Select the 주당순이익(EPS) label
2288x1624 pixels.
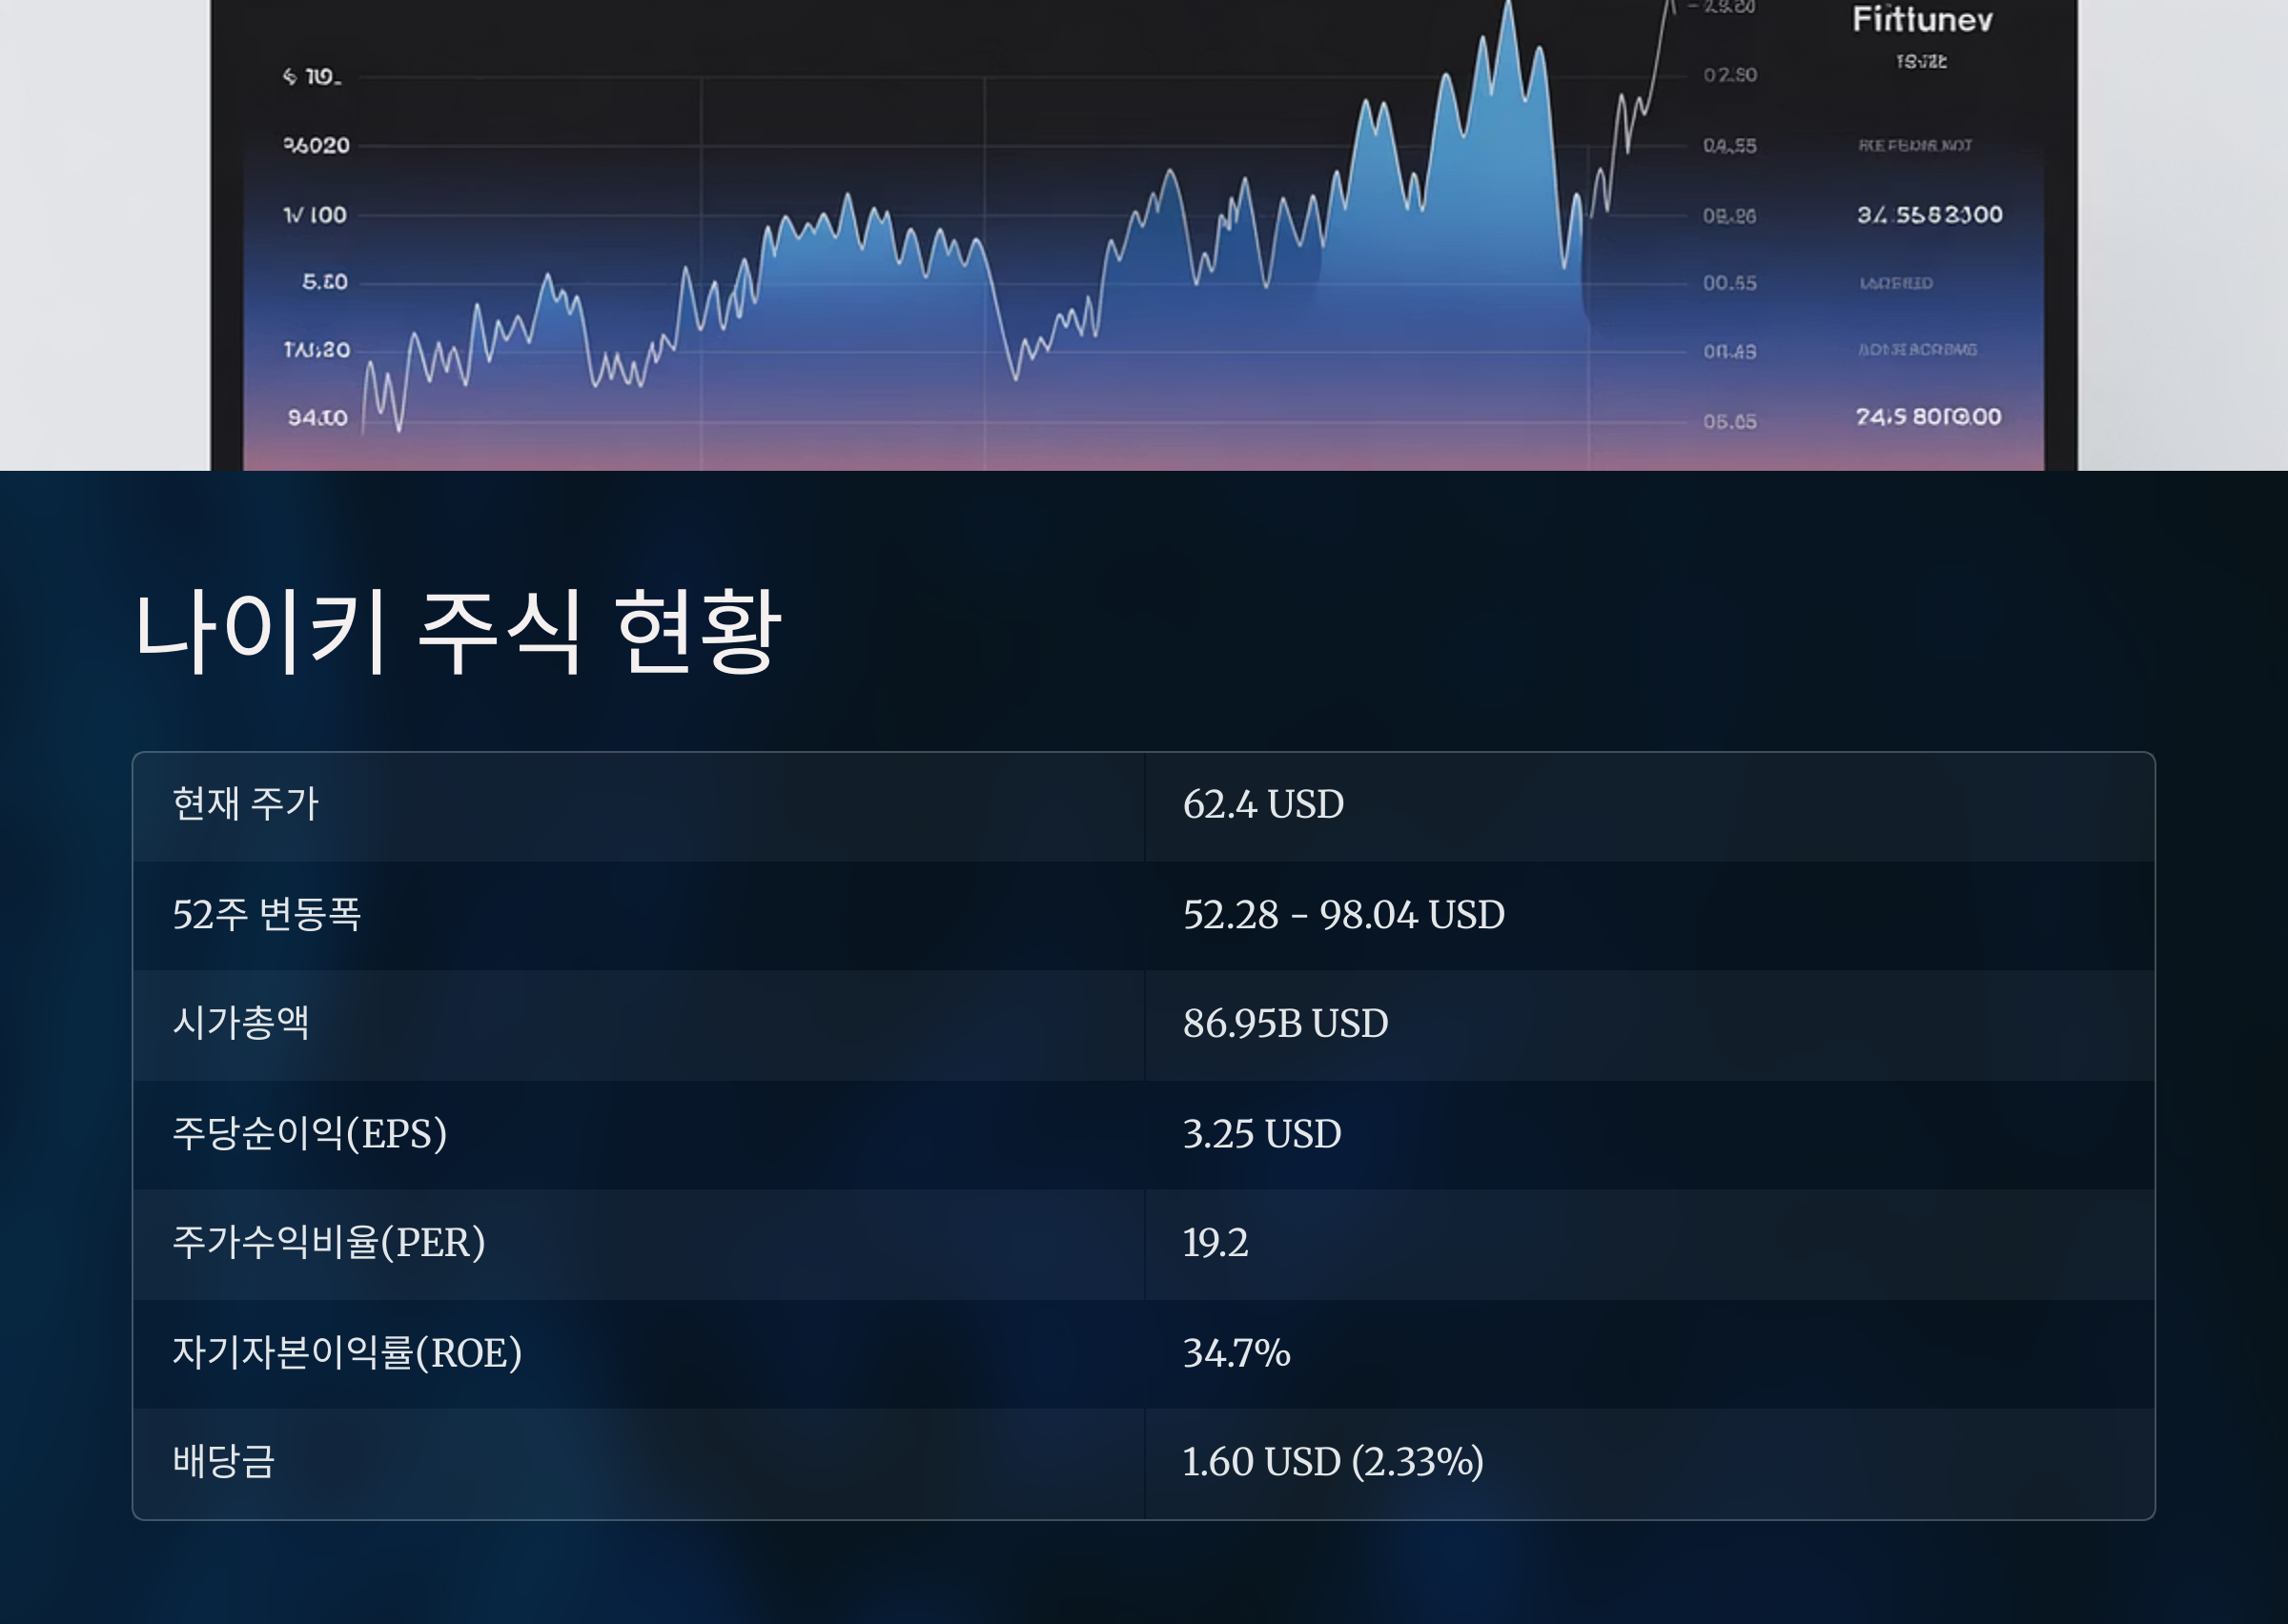click(x=309, y=1133)
